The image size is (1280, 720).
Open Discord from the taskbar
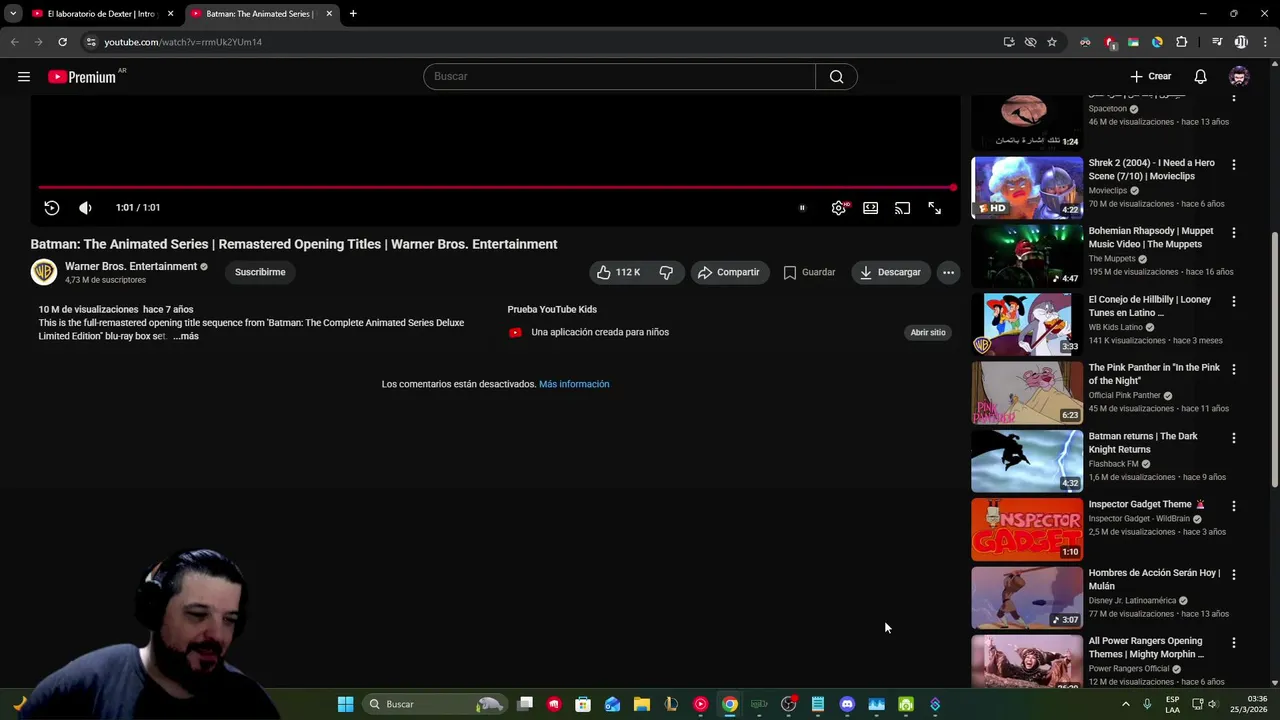click(x=847, y=704)
